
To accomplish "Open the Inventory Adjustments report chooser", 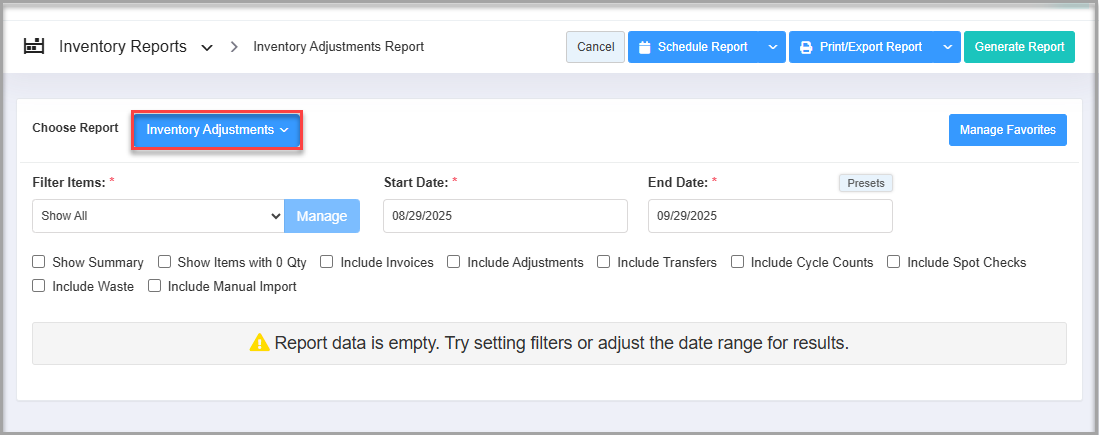I will (217, 130).
